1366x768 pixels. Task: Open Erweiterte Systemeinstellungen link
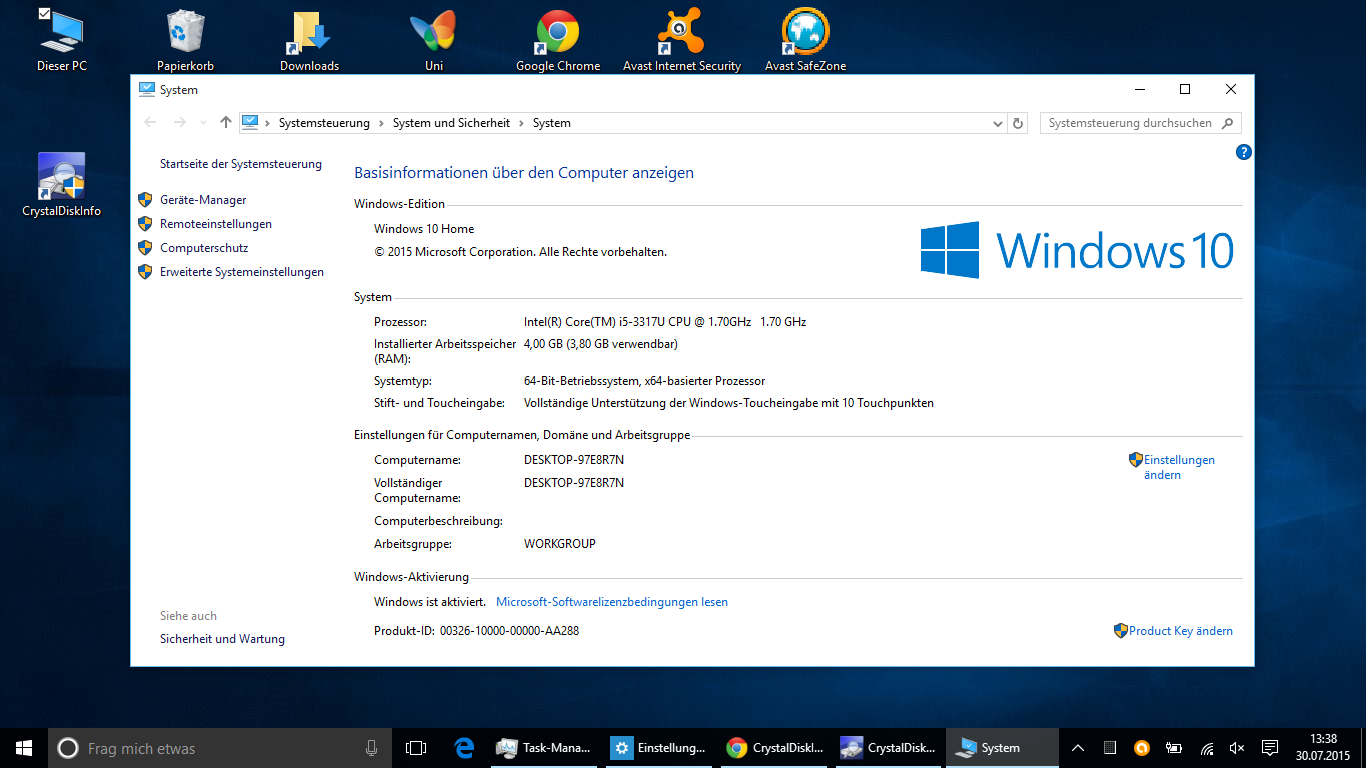[242, 272]
